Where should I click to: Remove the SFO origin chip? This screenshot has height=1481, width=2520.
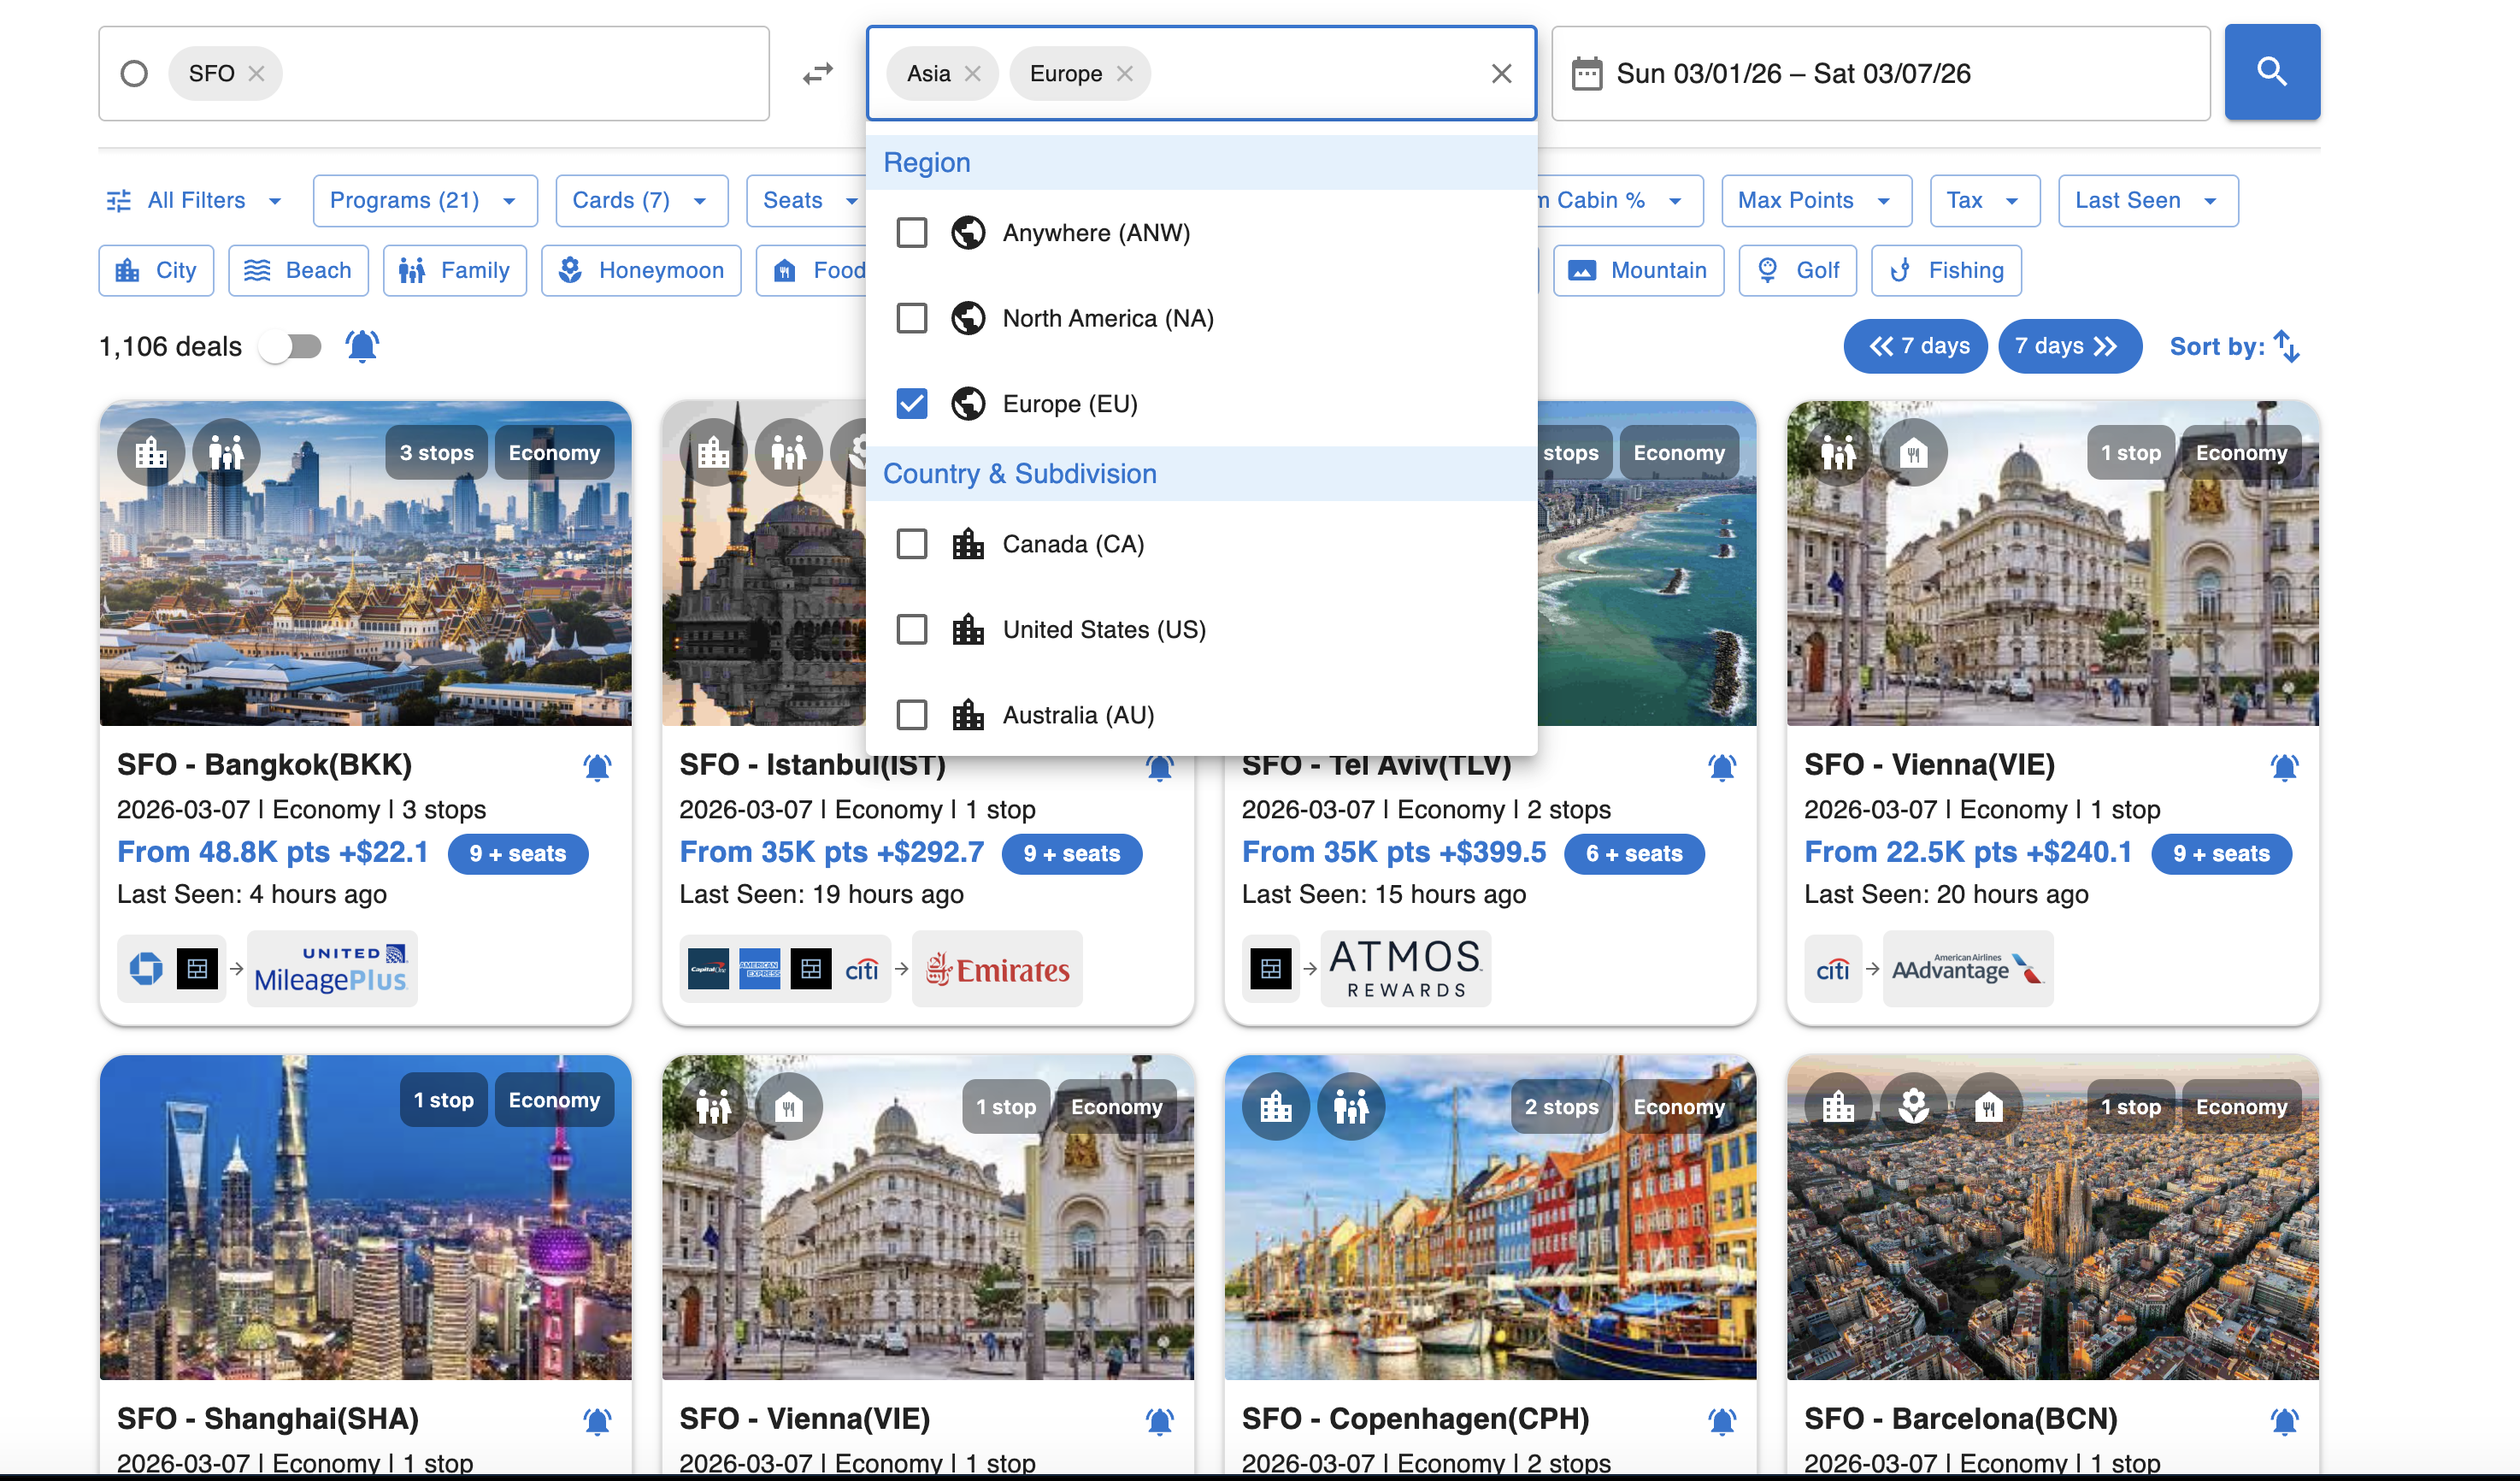pyautogui.click(x=257, y=74)
